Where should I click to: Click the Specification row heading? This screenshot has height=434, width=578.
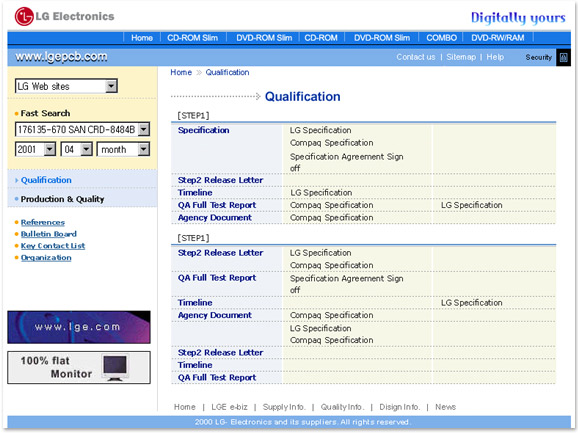coord(203,130)
